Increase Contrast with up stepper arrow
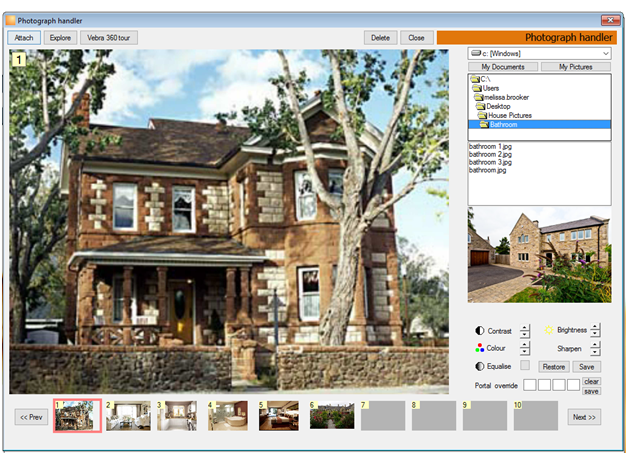Image resolution: width=629 pixels, height=455 pixels. (525, 327)
